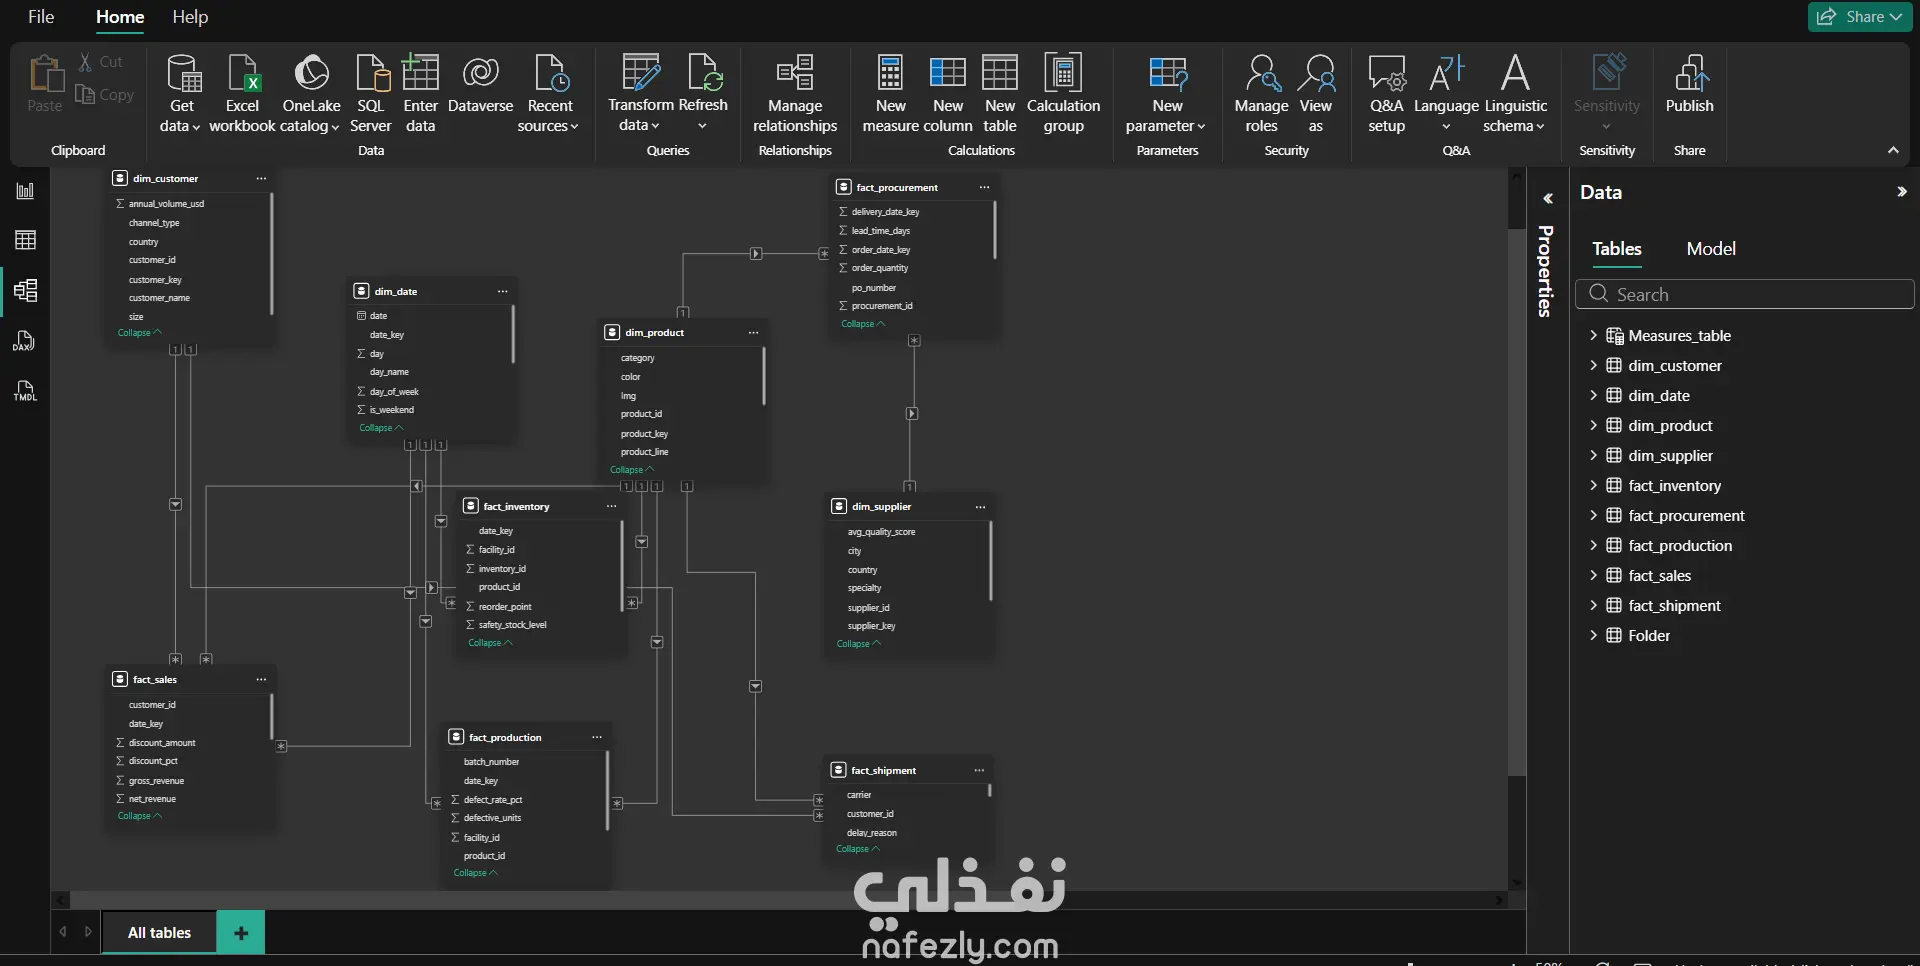This screenshot has width=1920, height=966.
Task: Expand Folder in Data pane
Action: click(x=1593, y=636)
